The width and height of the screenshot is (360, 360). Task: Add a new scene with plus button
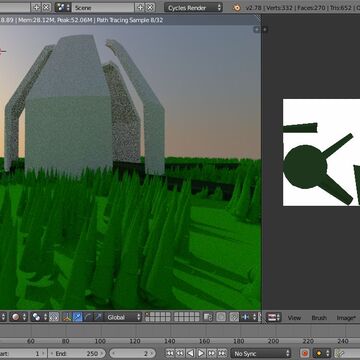(x=140, y=7)
